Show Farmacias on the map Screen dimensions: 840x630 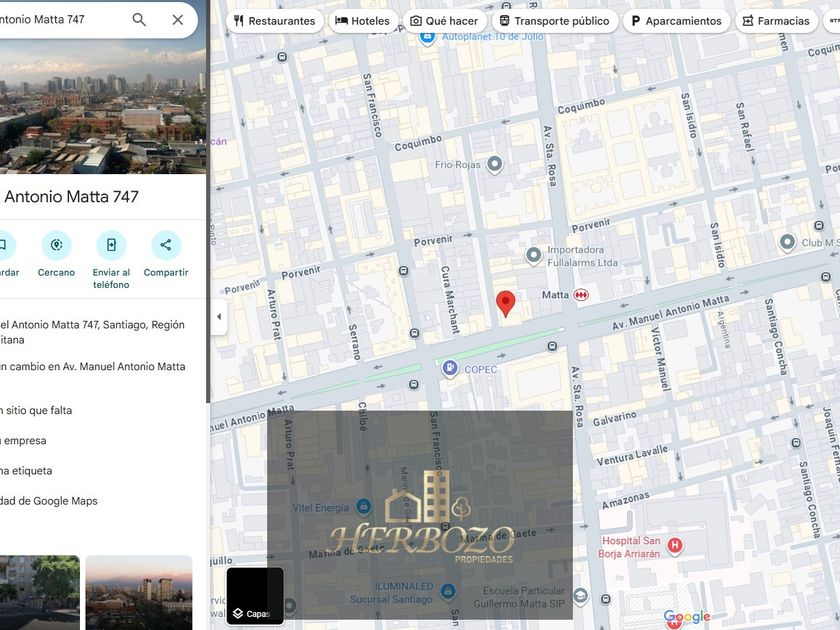coord(776,21)
